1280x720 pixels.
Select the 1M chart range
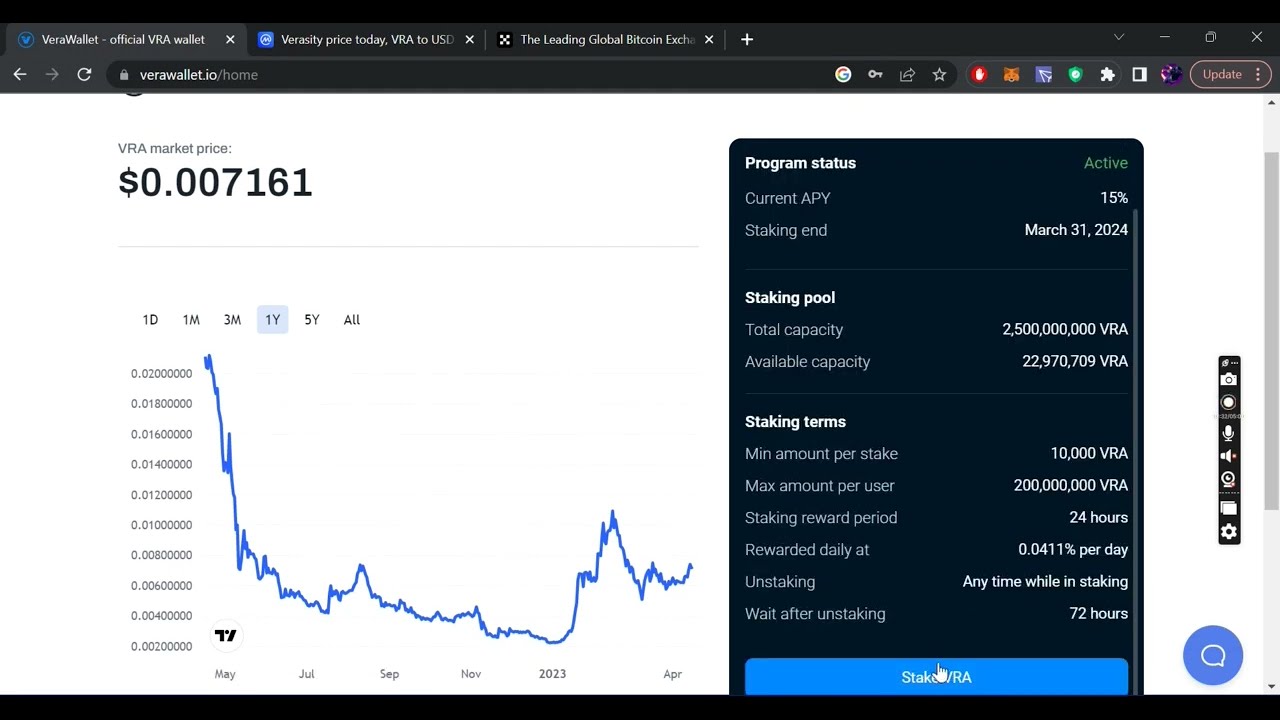191,320
